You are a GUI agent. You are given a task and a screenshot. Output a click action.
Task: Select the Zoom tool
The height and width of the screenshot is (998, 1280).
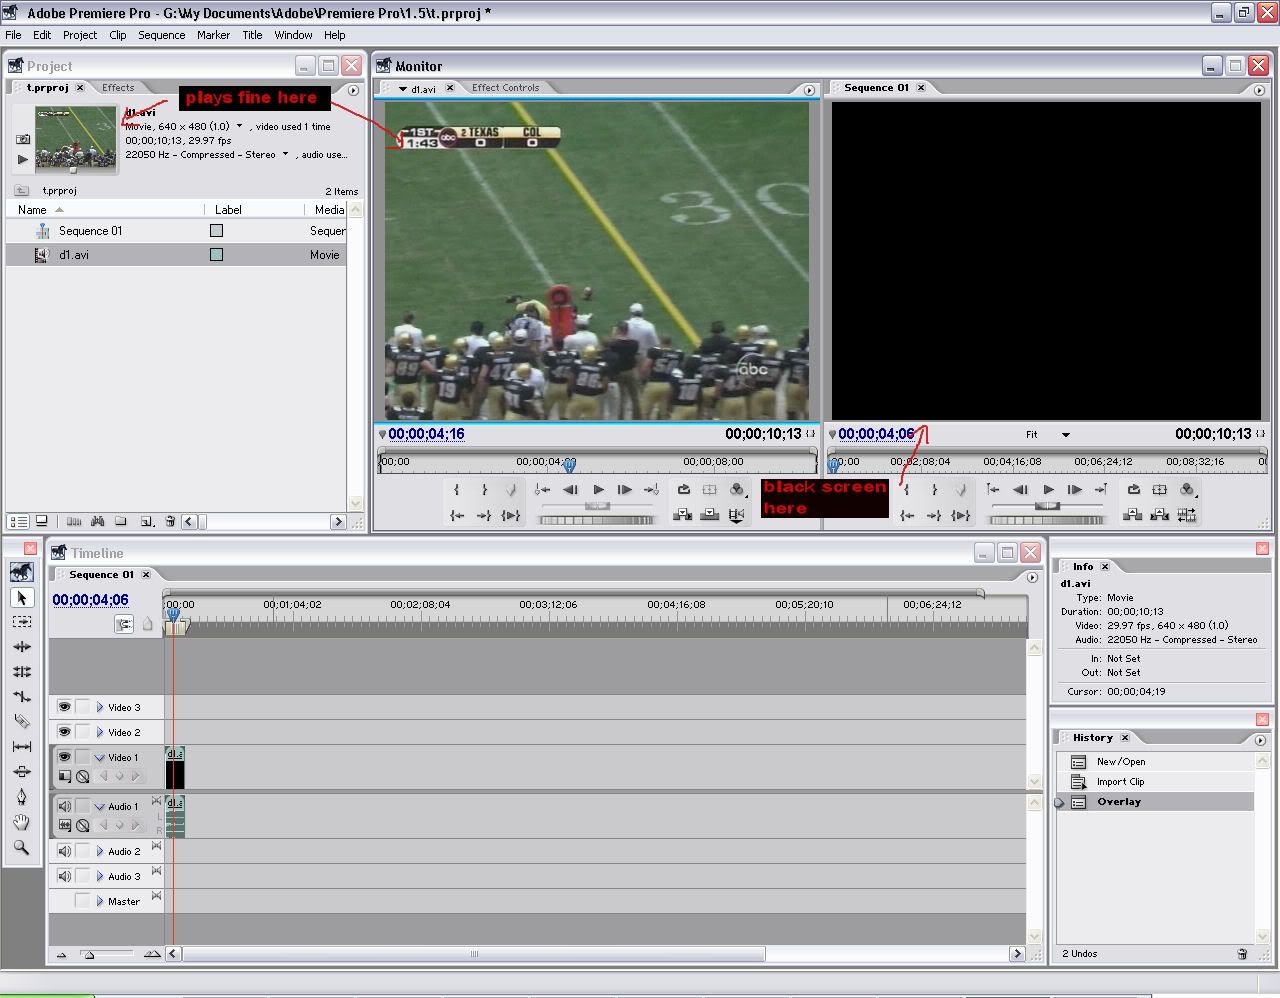coord(21,847)
